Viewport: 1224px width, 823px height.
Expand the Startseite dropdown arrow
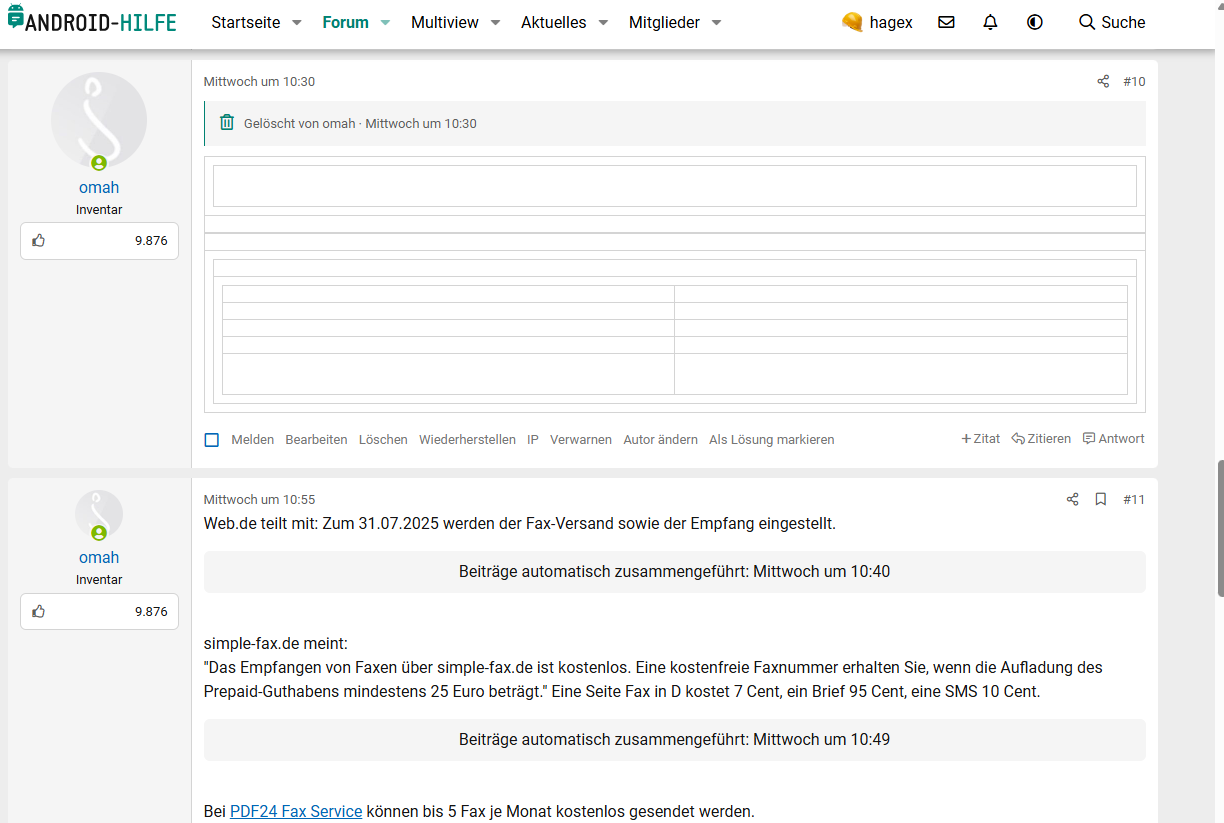(297, 23)
